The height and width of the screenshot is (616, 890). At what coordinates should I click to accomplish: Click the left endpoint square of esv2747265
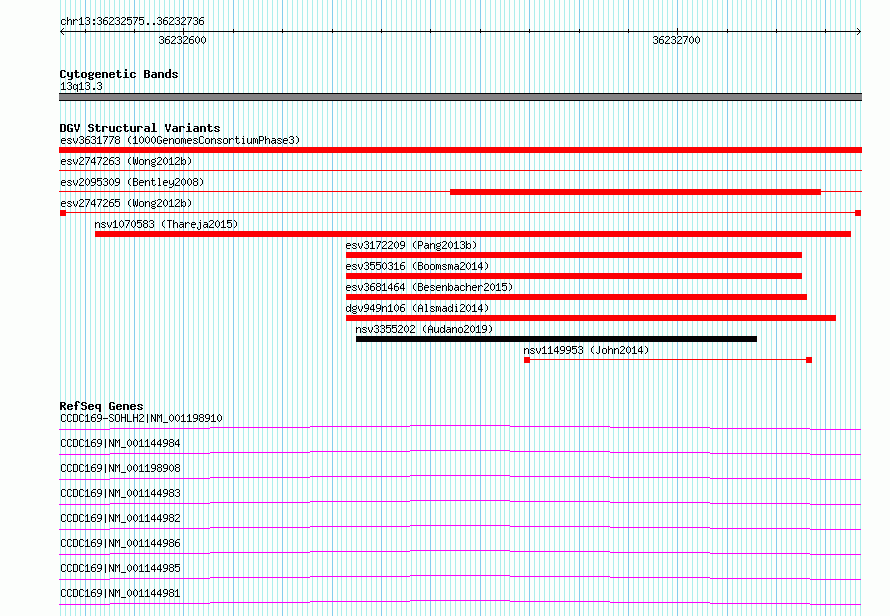[x=63, y=213]
